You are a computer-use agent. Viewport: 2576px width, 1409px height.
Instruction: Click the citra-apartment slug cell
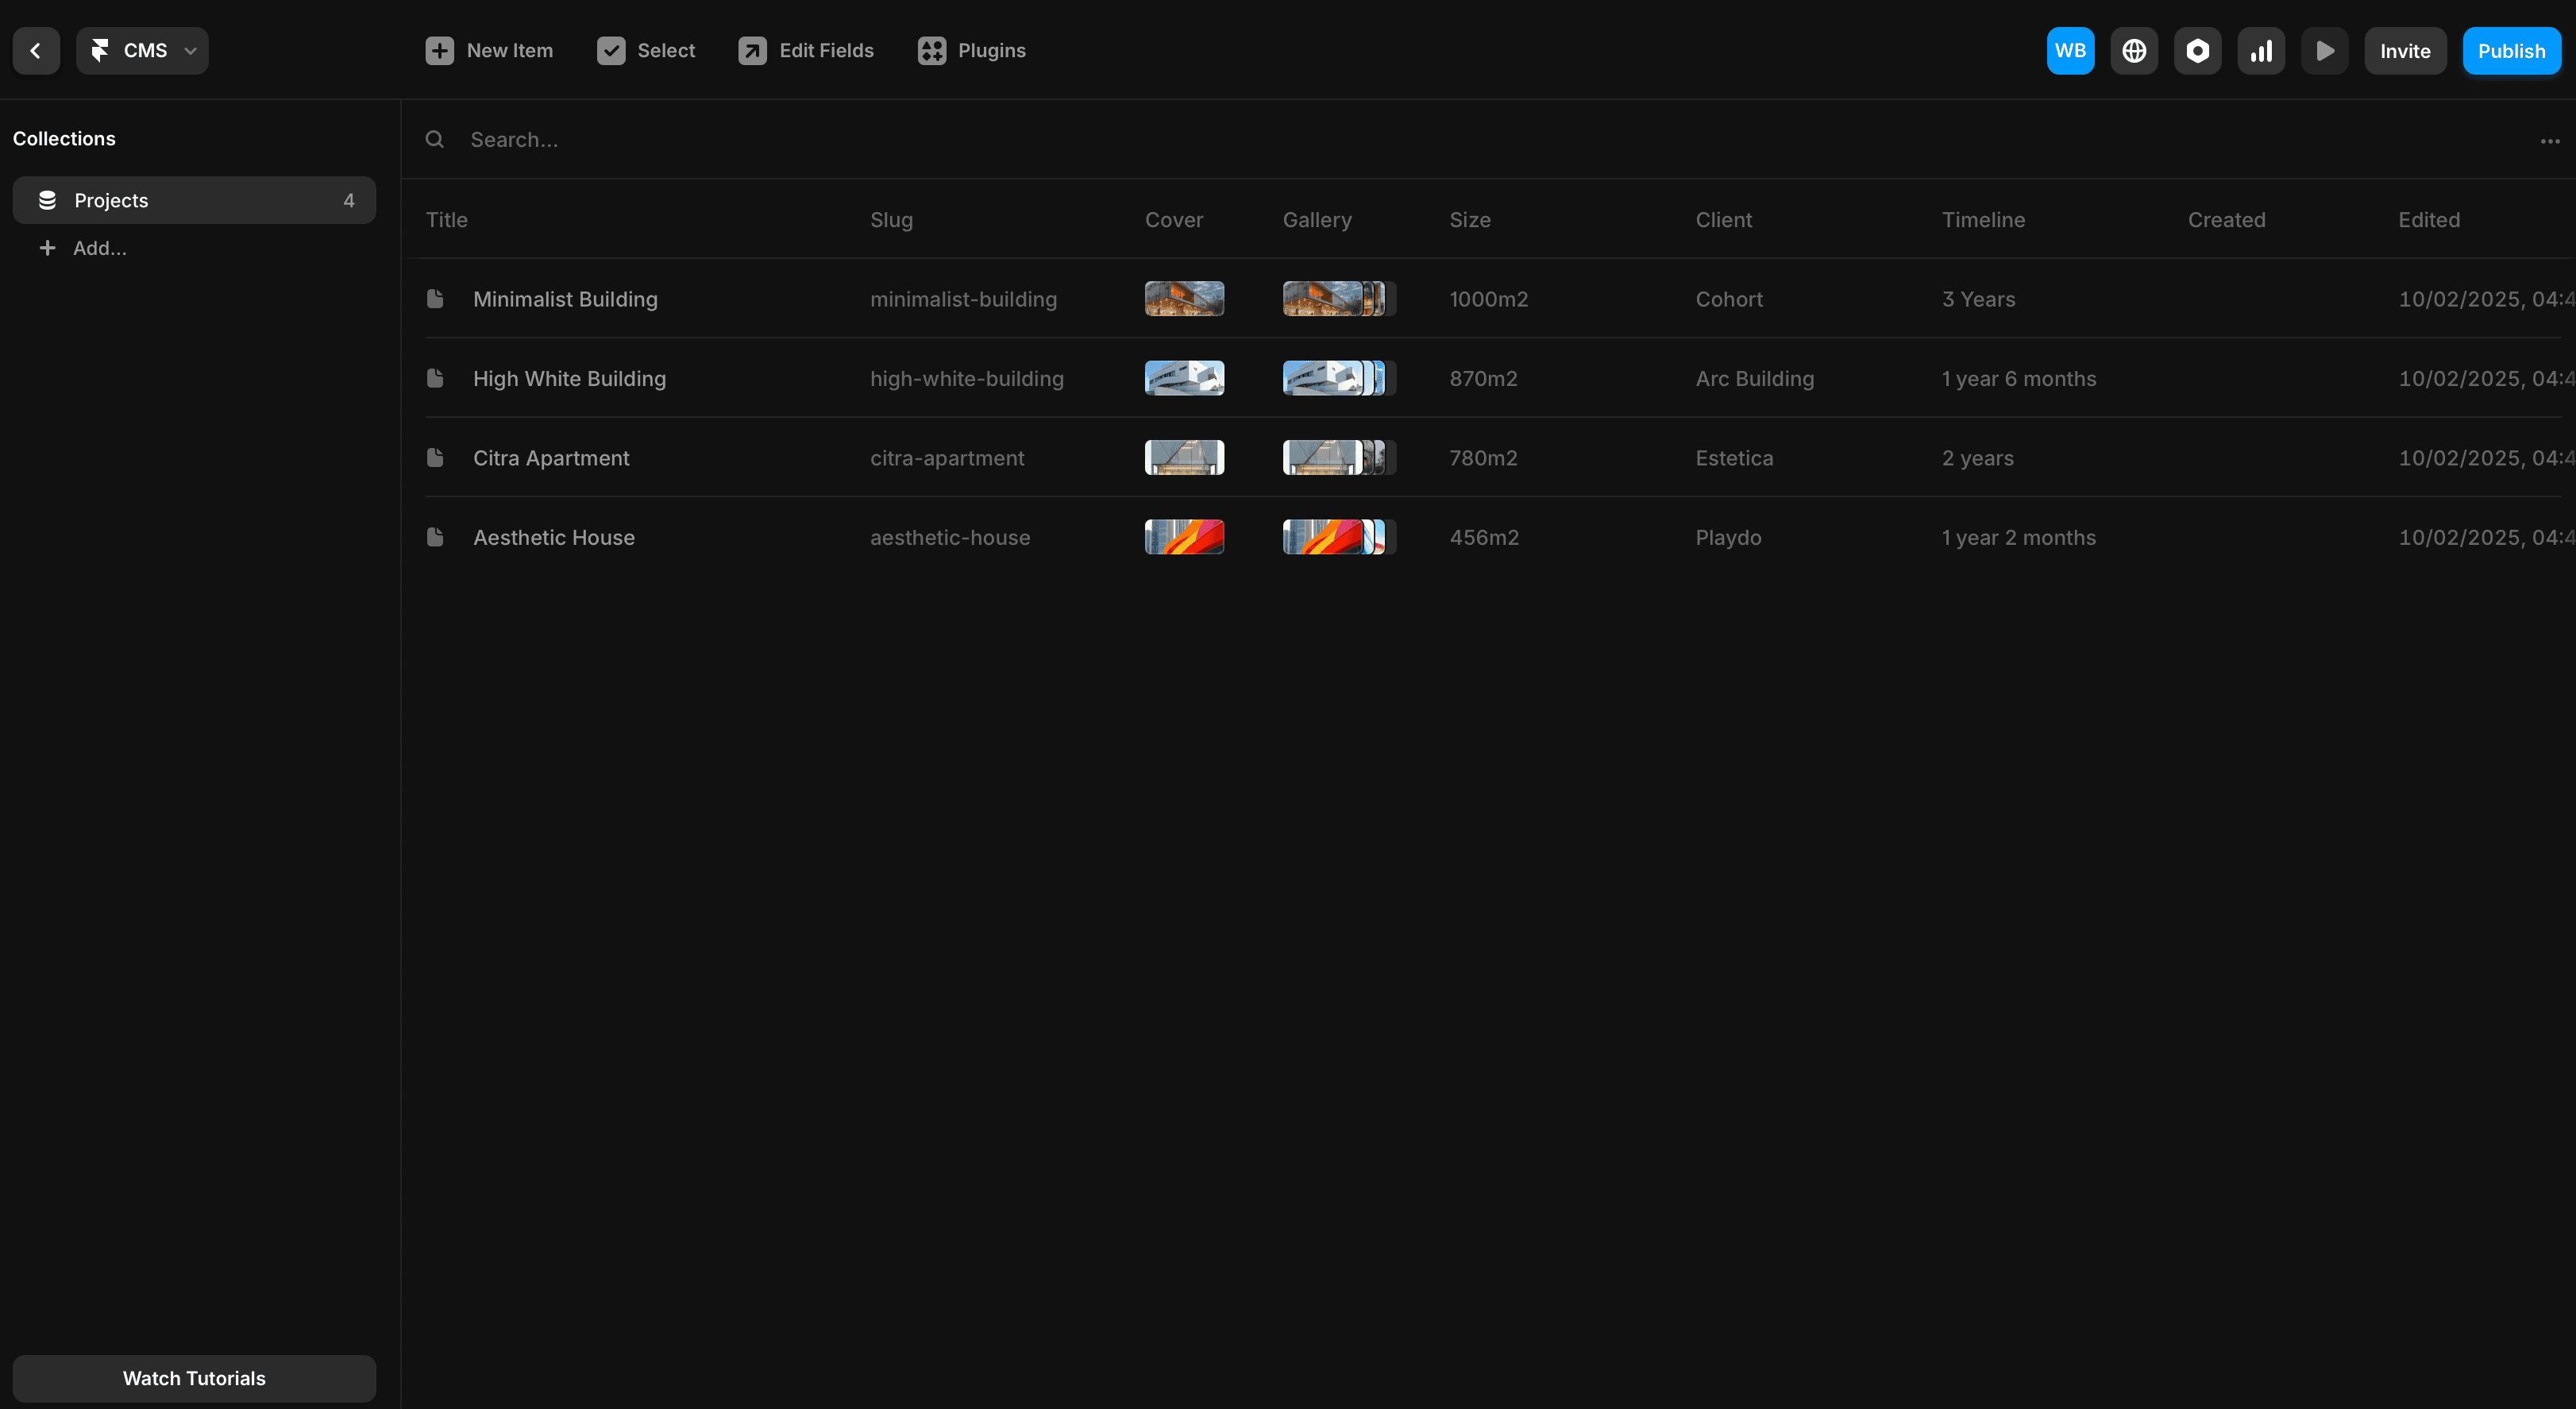947,458
